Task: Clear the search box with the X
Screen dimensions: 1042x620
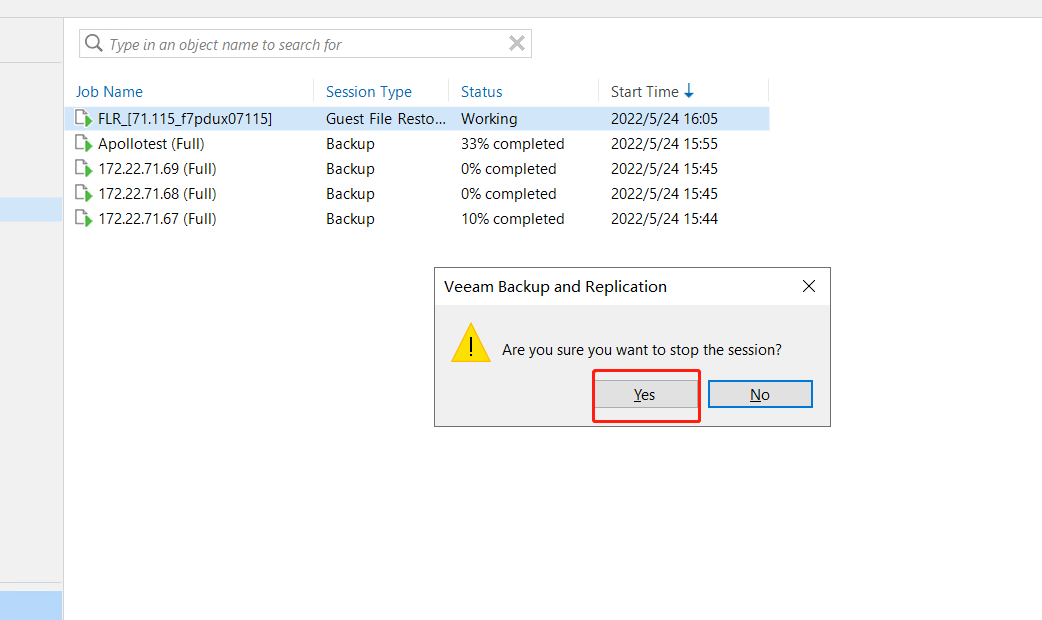Action: click(x=516, y=43)
